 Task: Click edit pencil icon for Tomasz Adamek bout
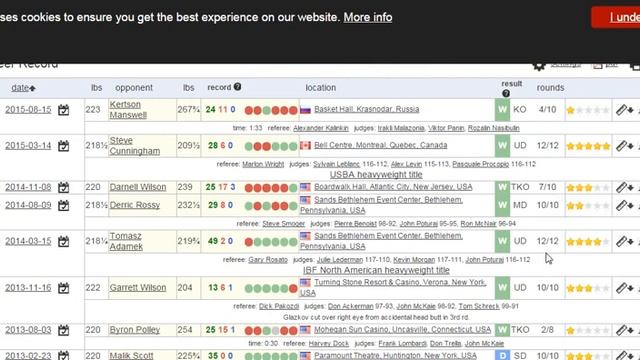(x=621, y=241)
